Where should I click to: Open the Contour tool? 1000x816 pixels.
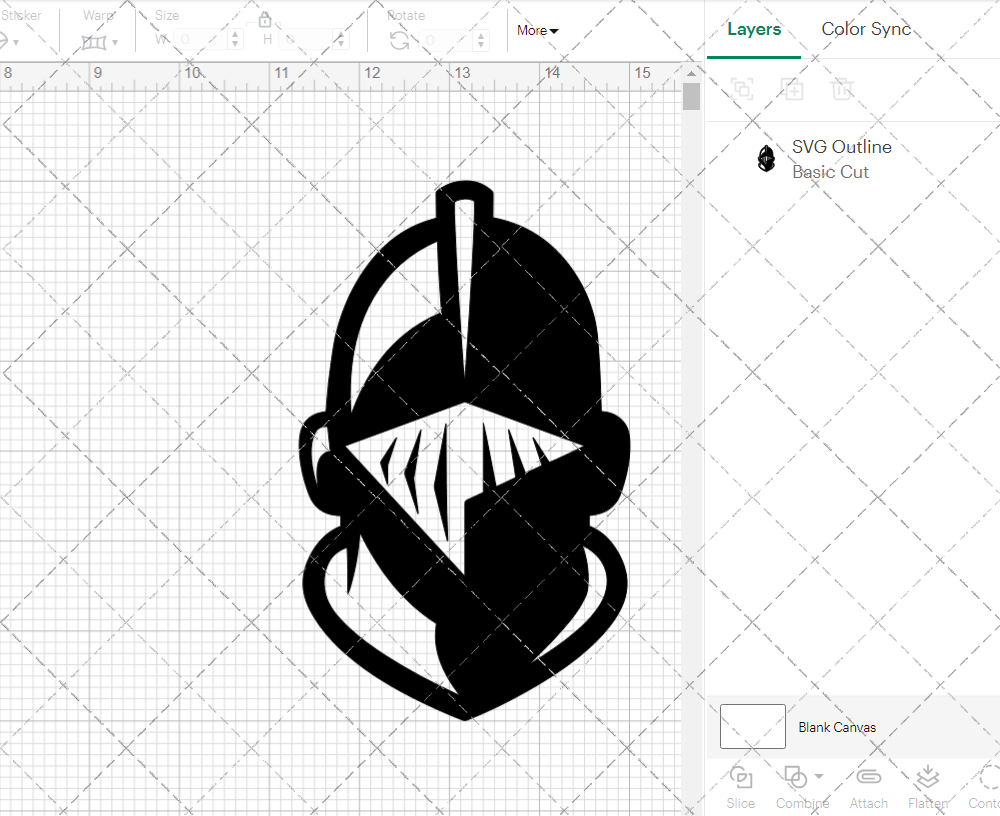tap(985, 788)
